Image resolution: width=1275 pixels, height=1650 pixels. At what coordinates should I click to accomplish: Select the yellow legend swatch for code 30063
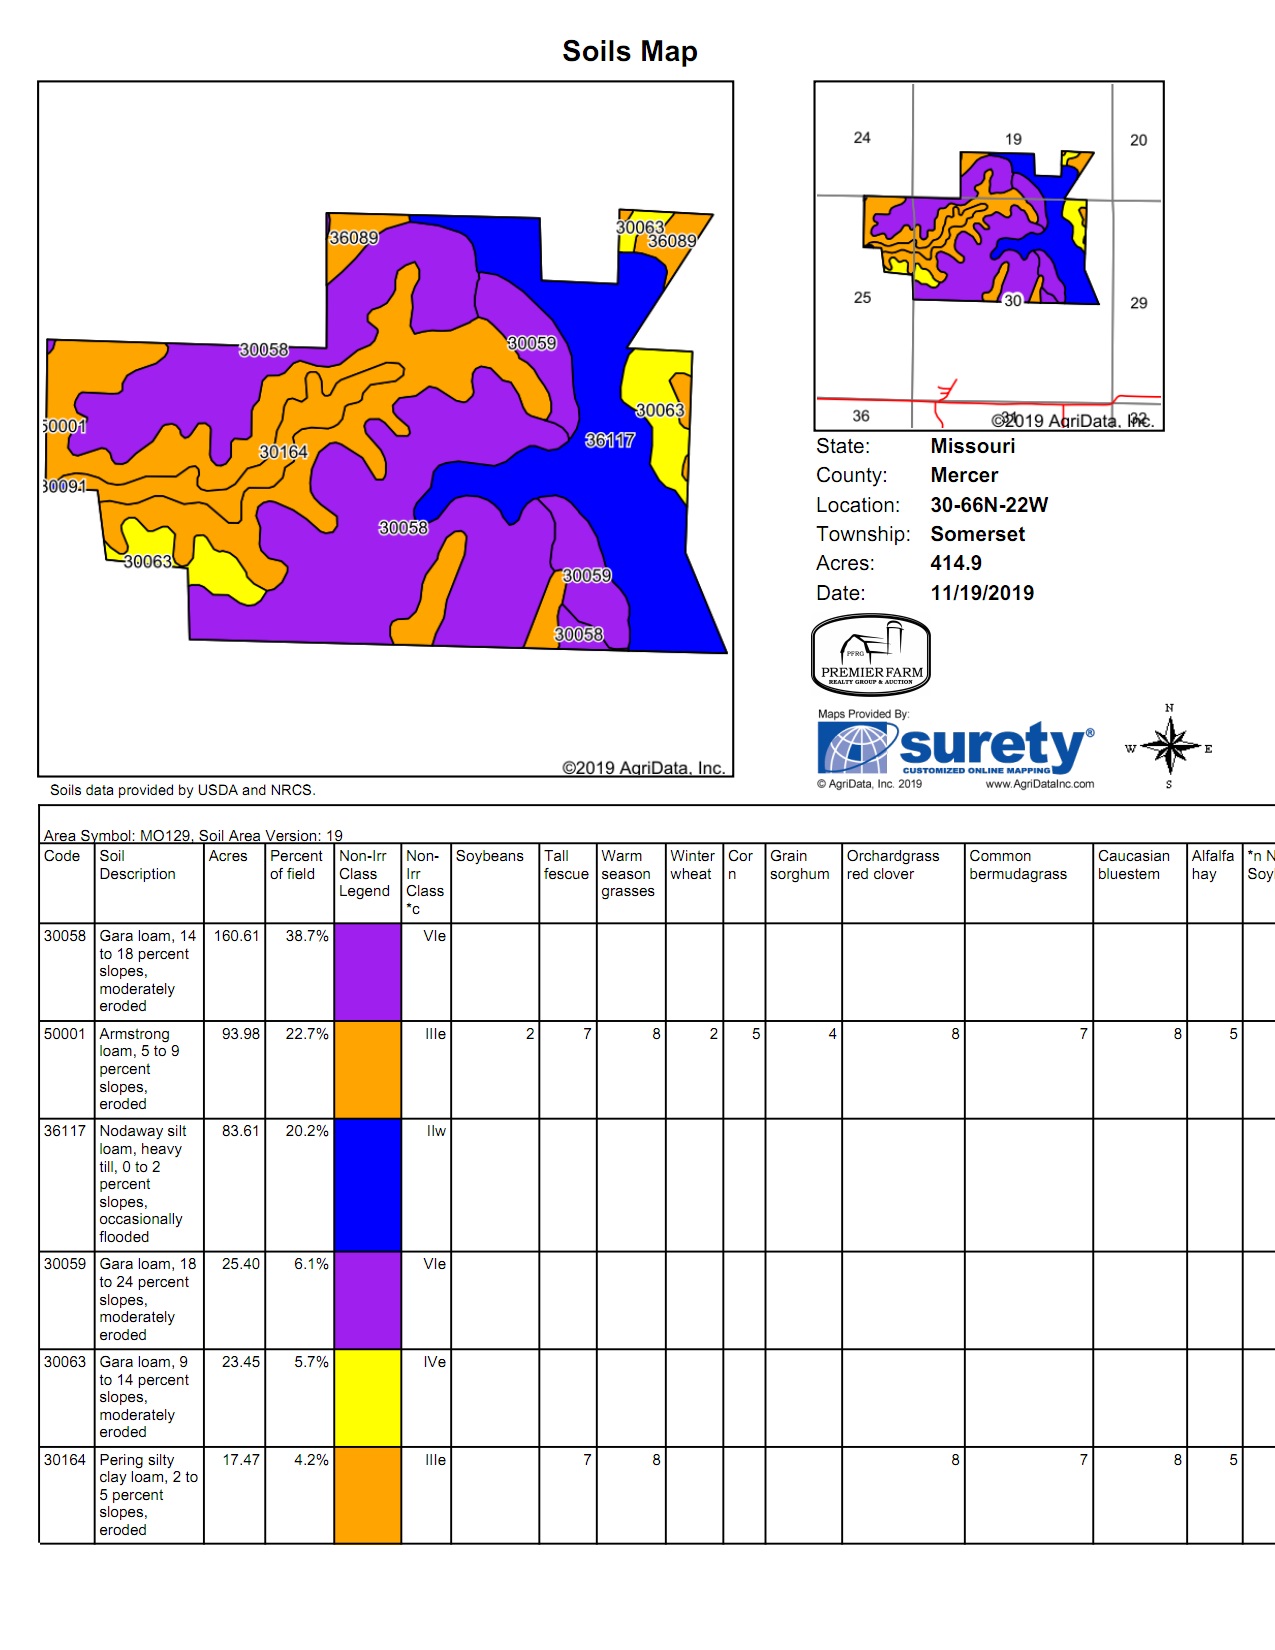[367, 1398]
